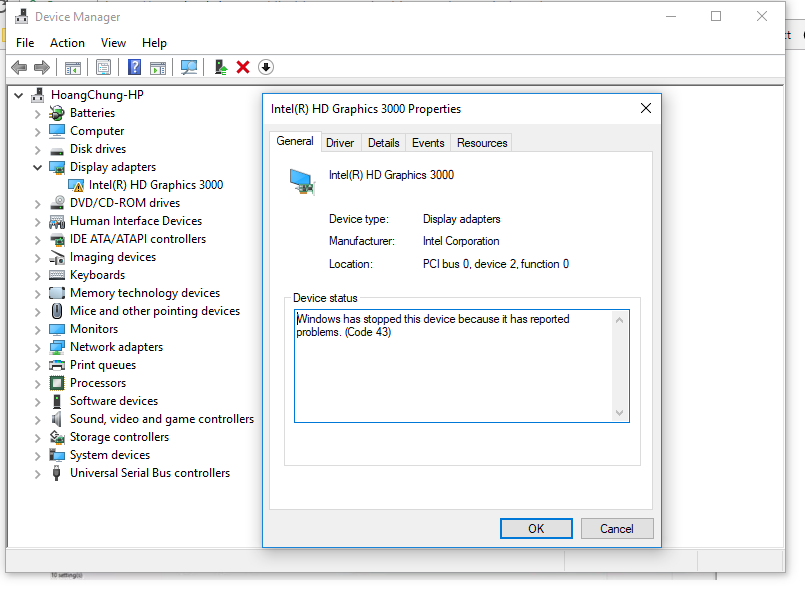Select the Keyboards category icon

[57, 275]
